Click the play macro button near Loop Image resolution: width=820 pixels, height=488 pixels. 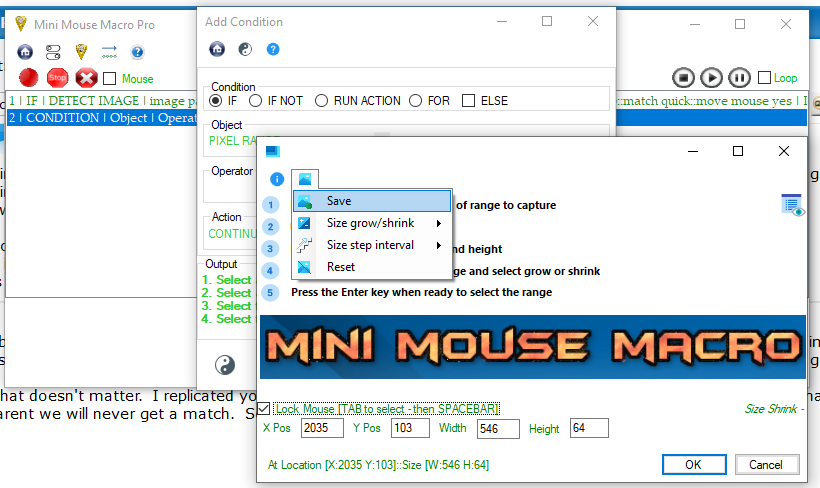(x=711, y=78)
